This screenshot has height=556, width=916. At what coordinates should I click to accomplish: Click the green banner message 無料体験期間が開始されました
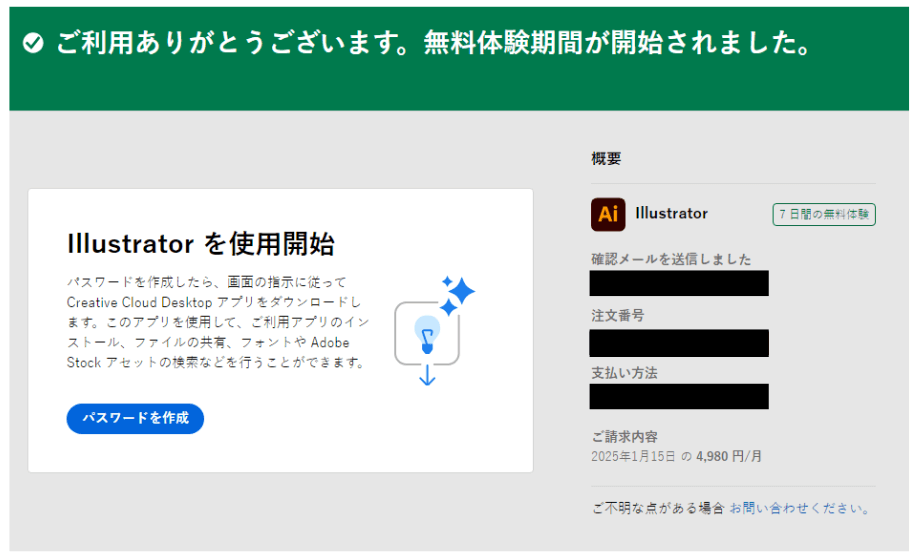tap(616, 44)
